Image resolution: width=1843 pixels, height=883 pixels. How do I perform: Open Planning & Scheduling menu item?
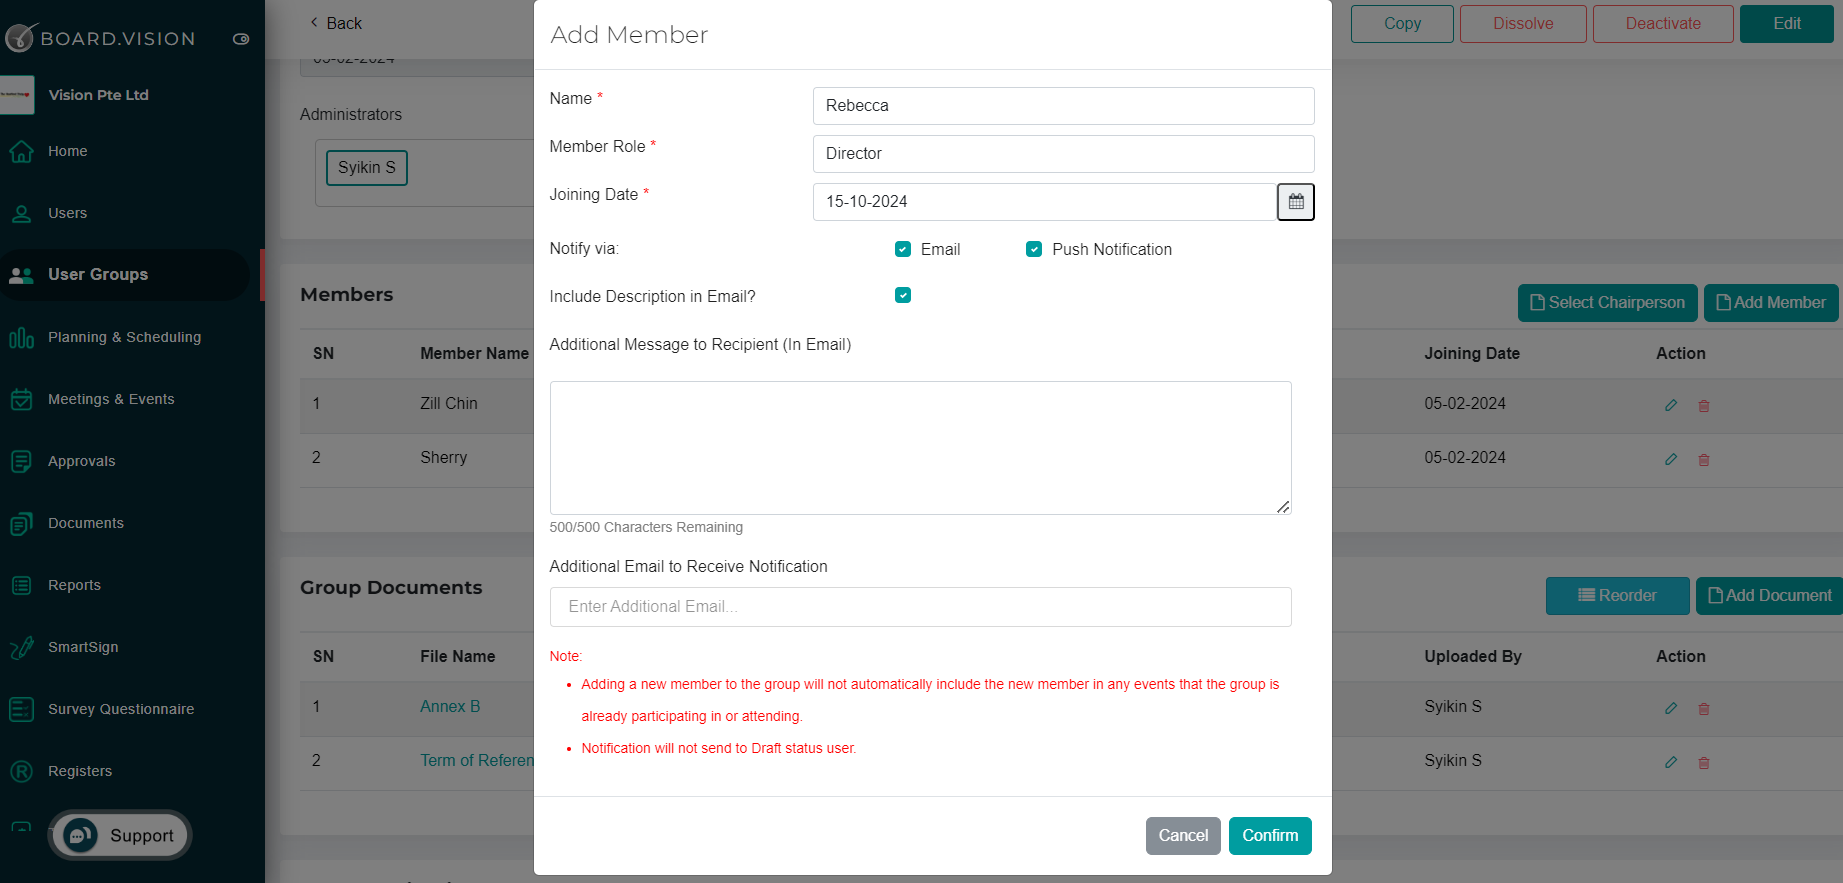coord(125,337)
